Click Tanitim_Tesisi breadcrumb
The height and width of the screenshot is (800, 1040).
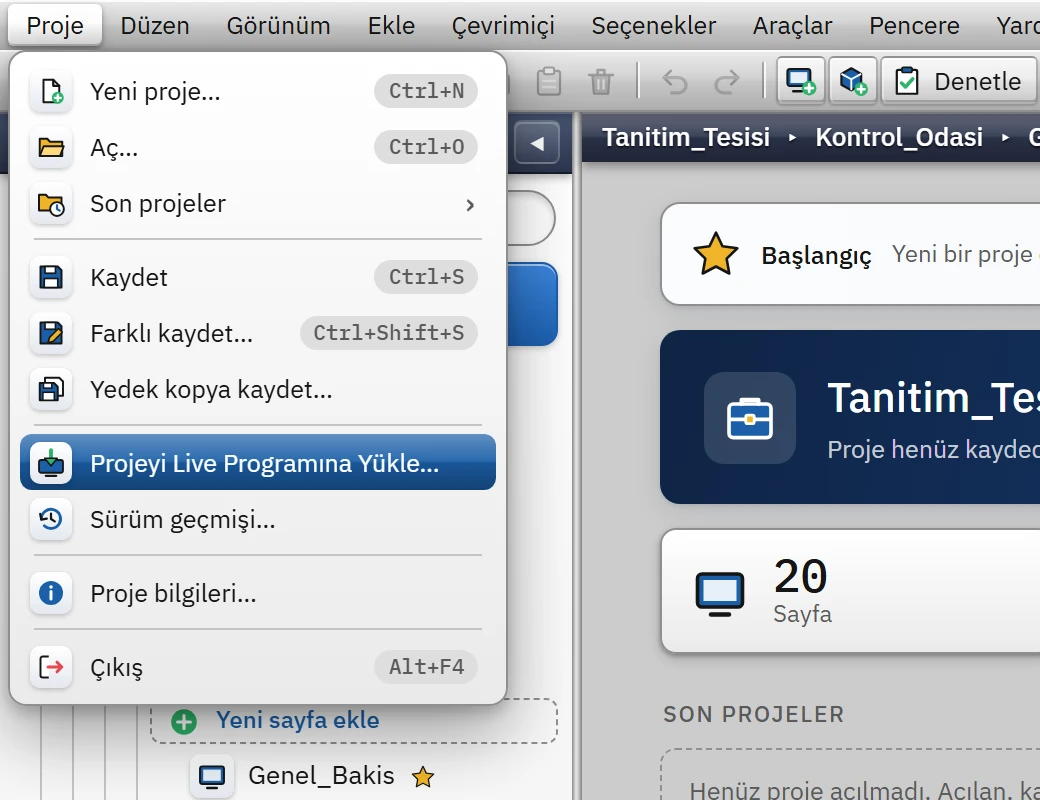(x=686, y=137)
